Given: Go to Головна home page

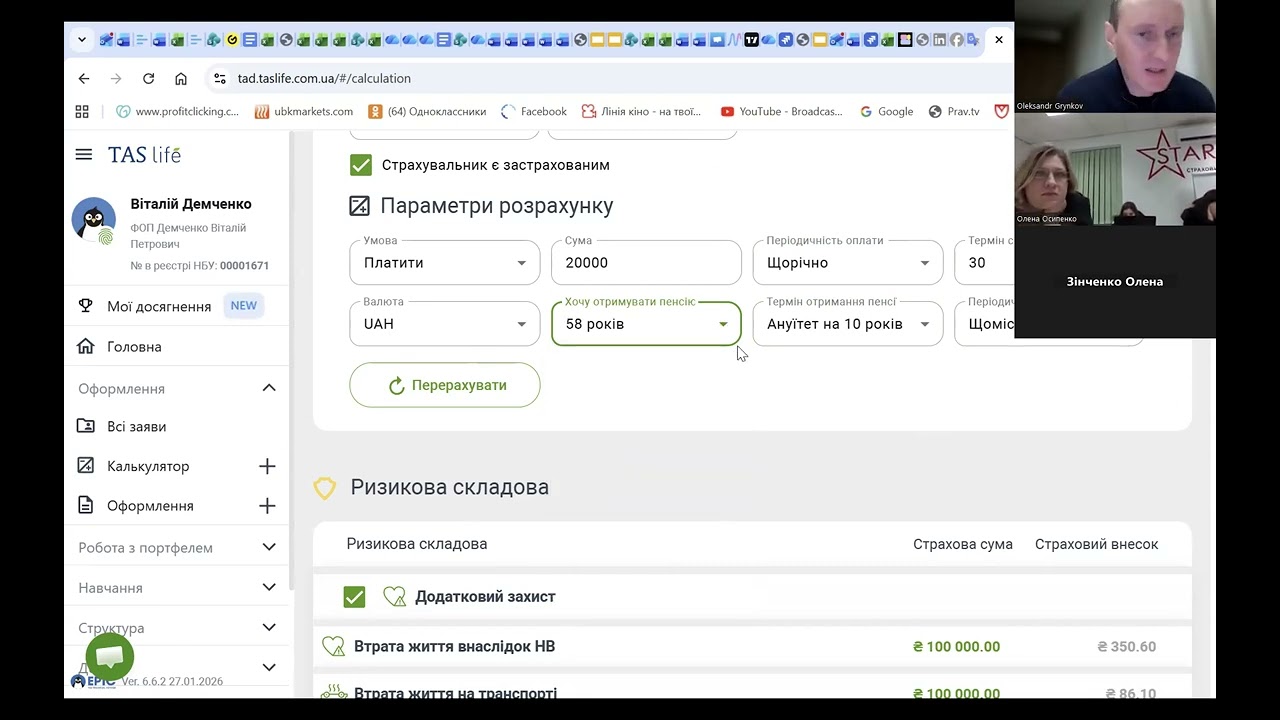Looking at the screenshot, I should 134,346.
